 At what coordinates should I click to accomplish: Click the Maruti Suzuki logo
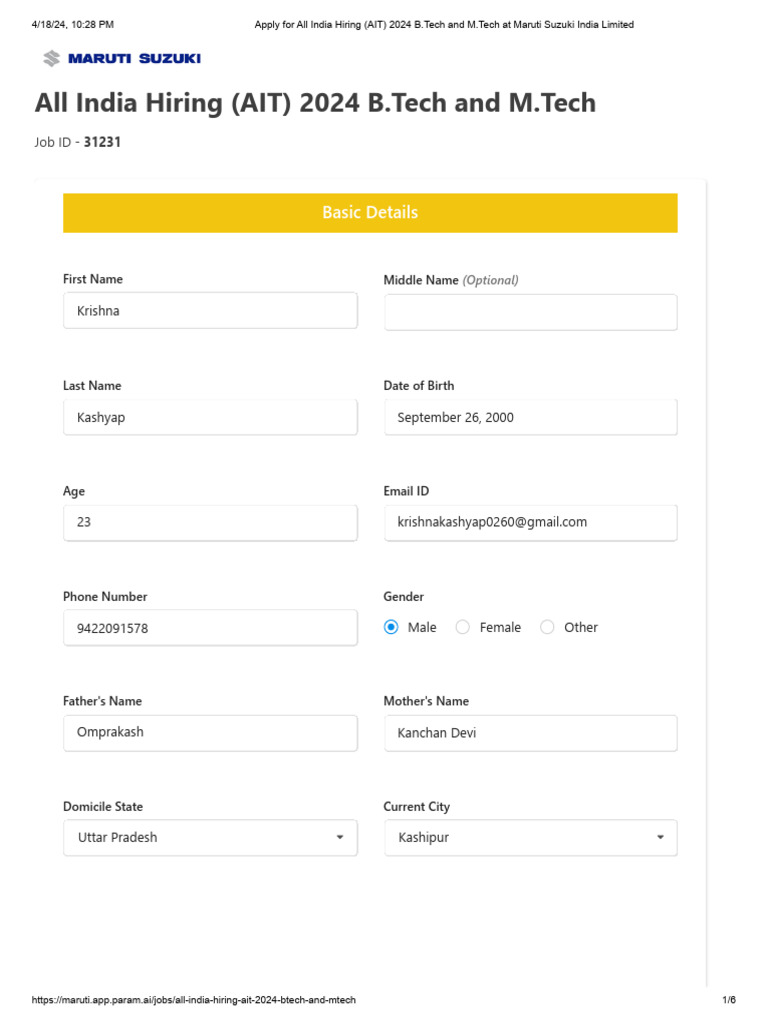click(x=122, y=59)
